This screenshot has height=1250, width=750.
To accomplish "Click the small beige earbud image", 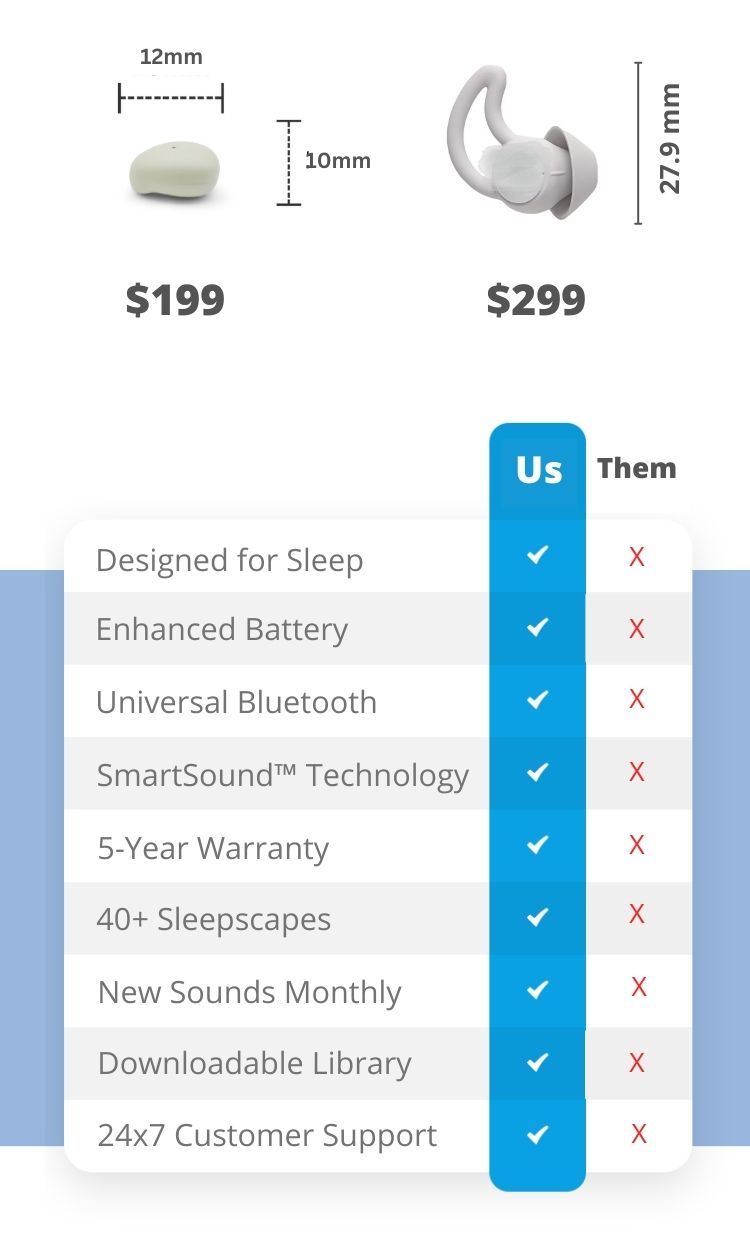I will (174, 173).
